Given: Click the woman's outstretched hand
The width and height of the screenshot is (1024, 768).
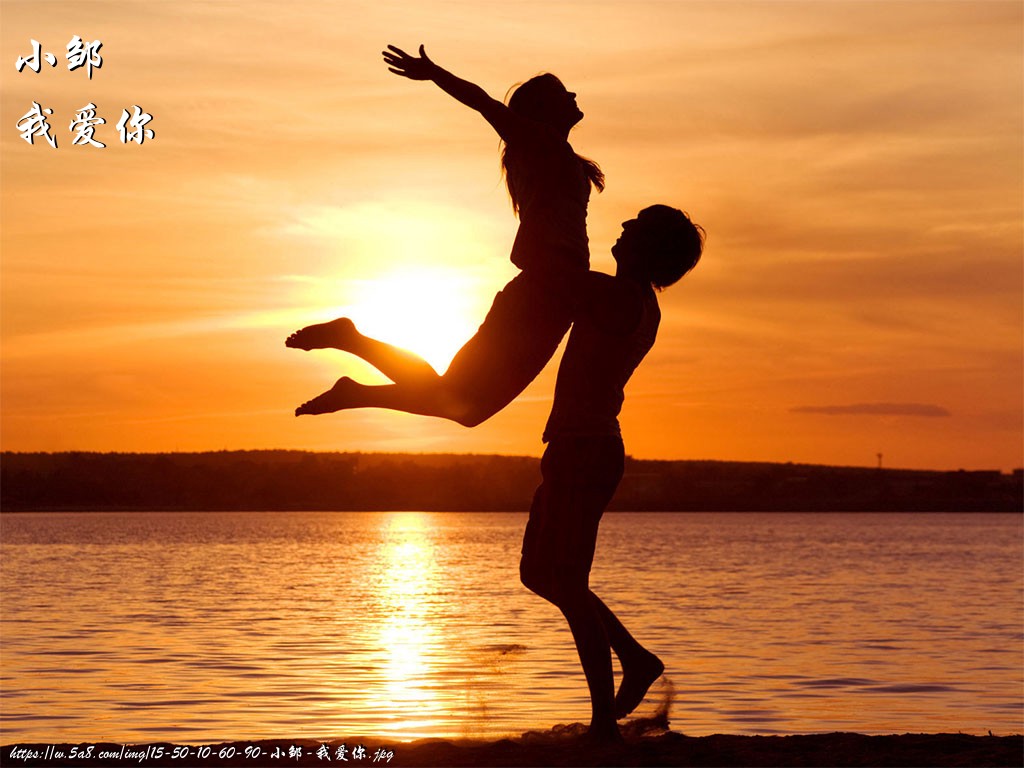Looking at the screenshot, I should click(x=406, y=62).
